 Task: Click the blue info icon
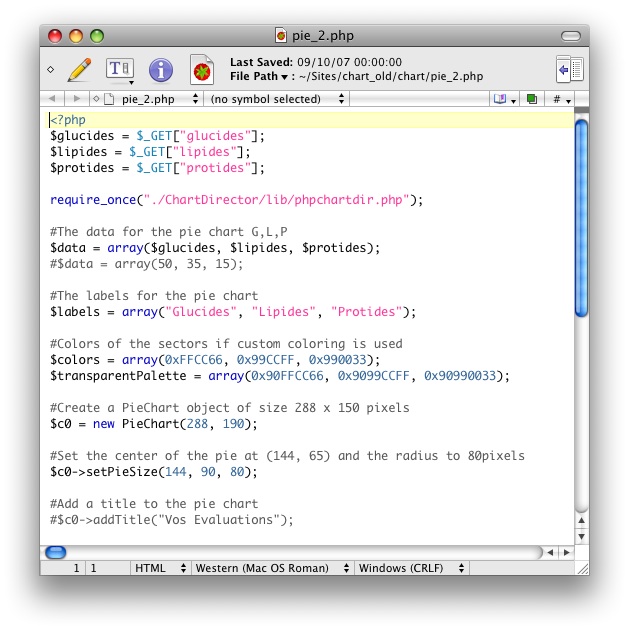coord(161,70)
